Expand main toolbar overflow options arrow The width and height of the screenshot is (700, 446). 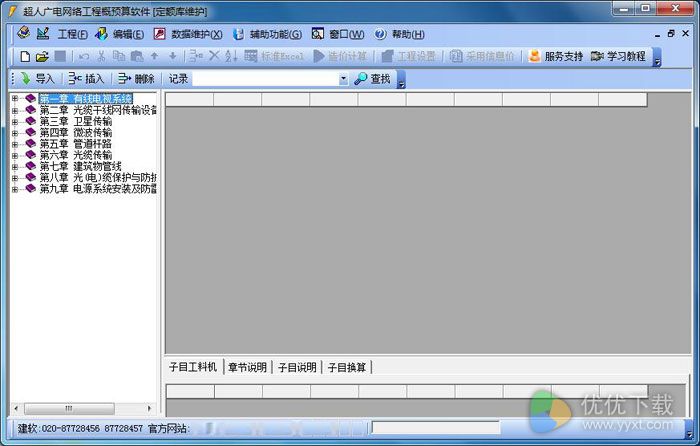657,58
